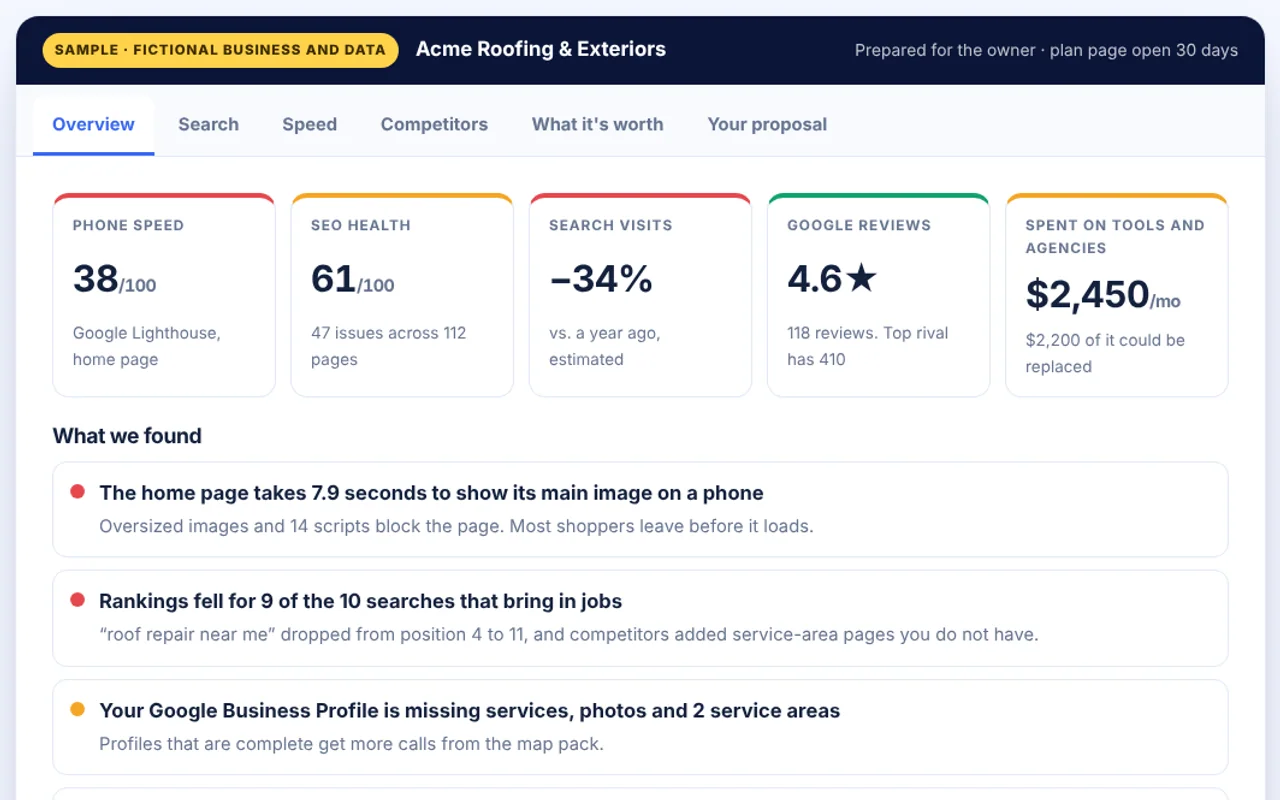This screenshot has height=800, width=1280.
Task: Click the Sample fictional business data badge
Action: coord(220,50)
